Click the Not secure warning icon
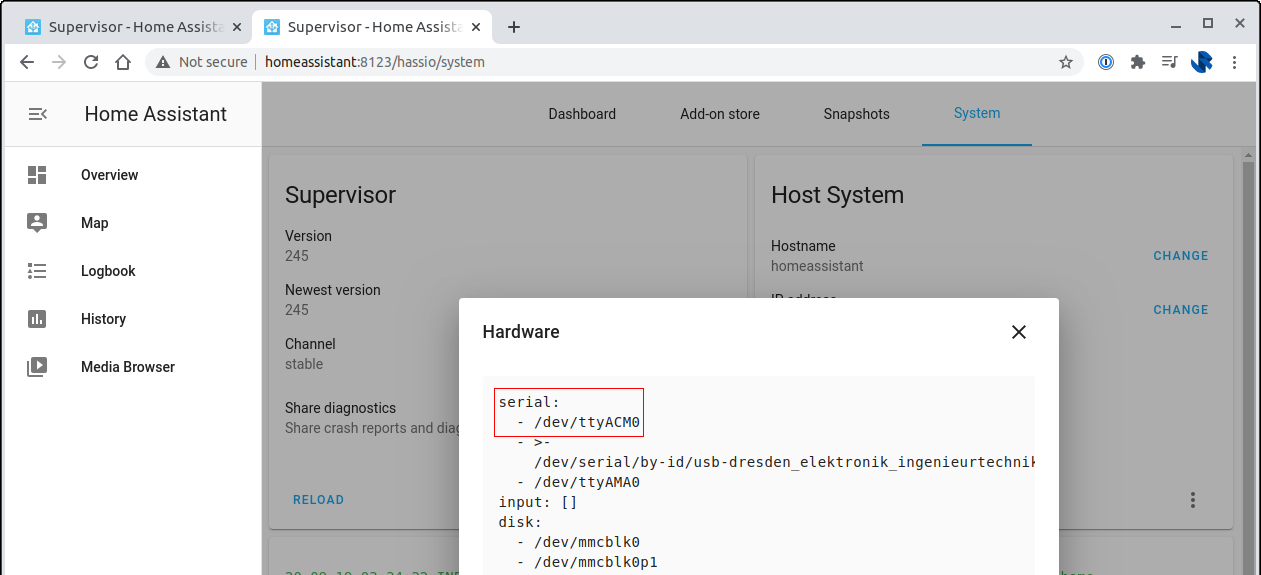Viewport: 1261px width, 575px height. click(162, 62)
